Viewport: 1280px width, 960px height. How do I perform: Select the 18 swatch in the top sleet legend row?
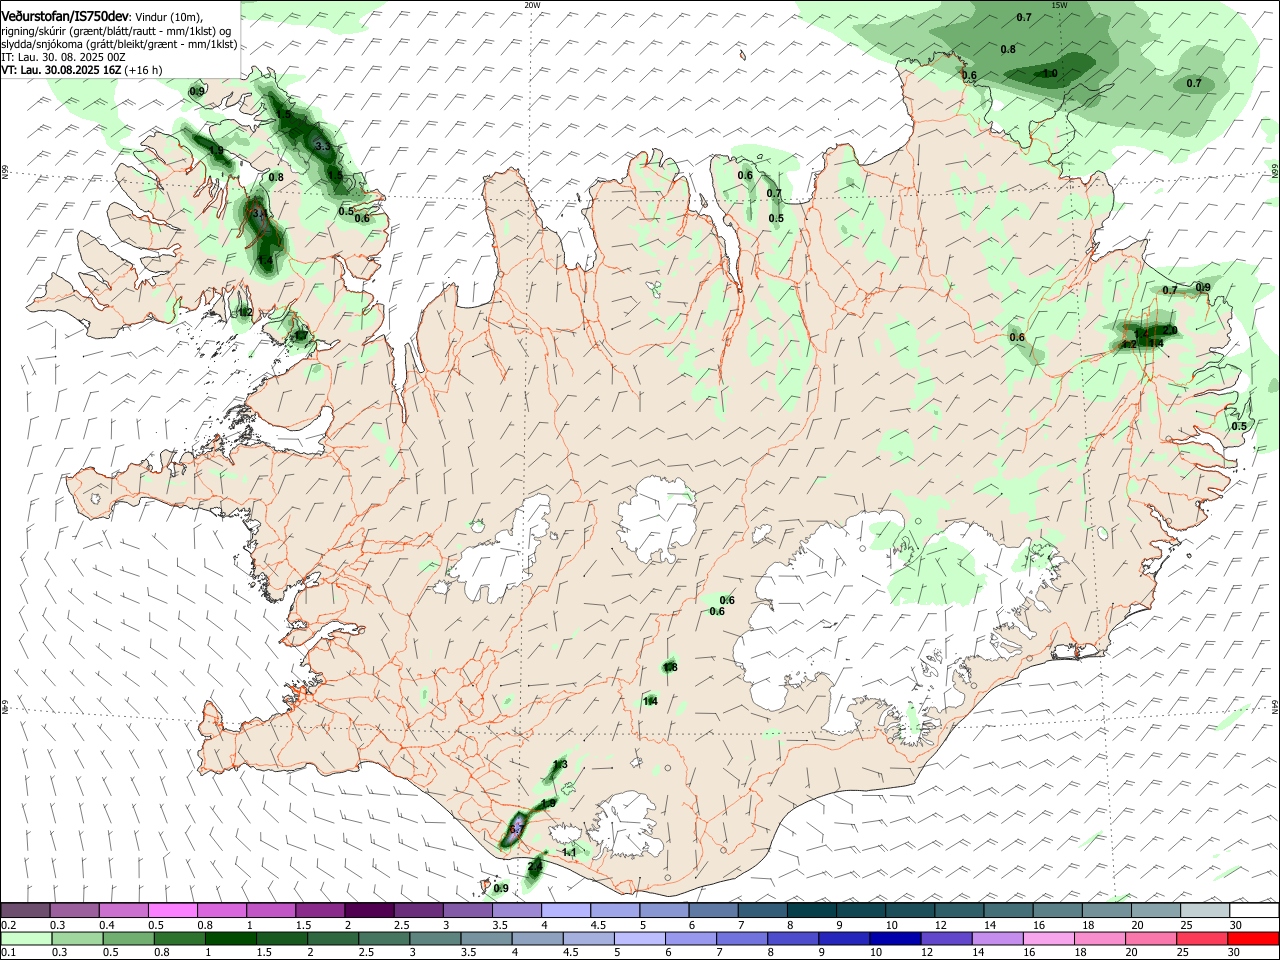pyautogui.click(x=1107, y=910)
